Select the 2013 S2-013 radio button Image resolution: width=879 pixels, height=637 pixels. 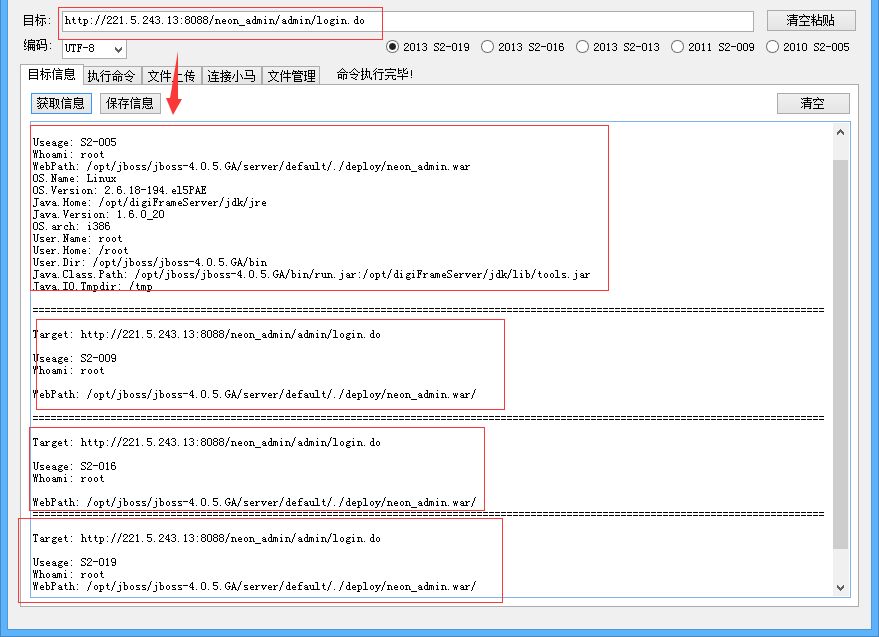coord(618,47)
